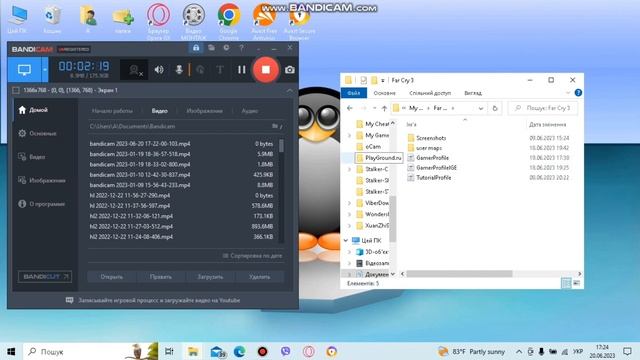Take a screenshot with Bandicam camera icon
640x360 pixels.
(x=290, y=70)
